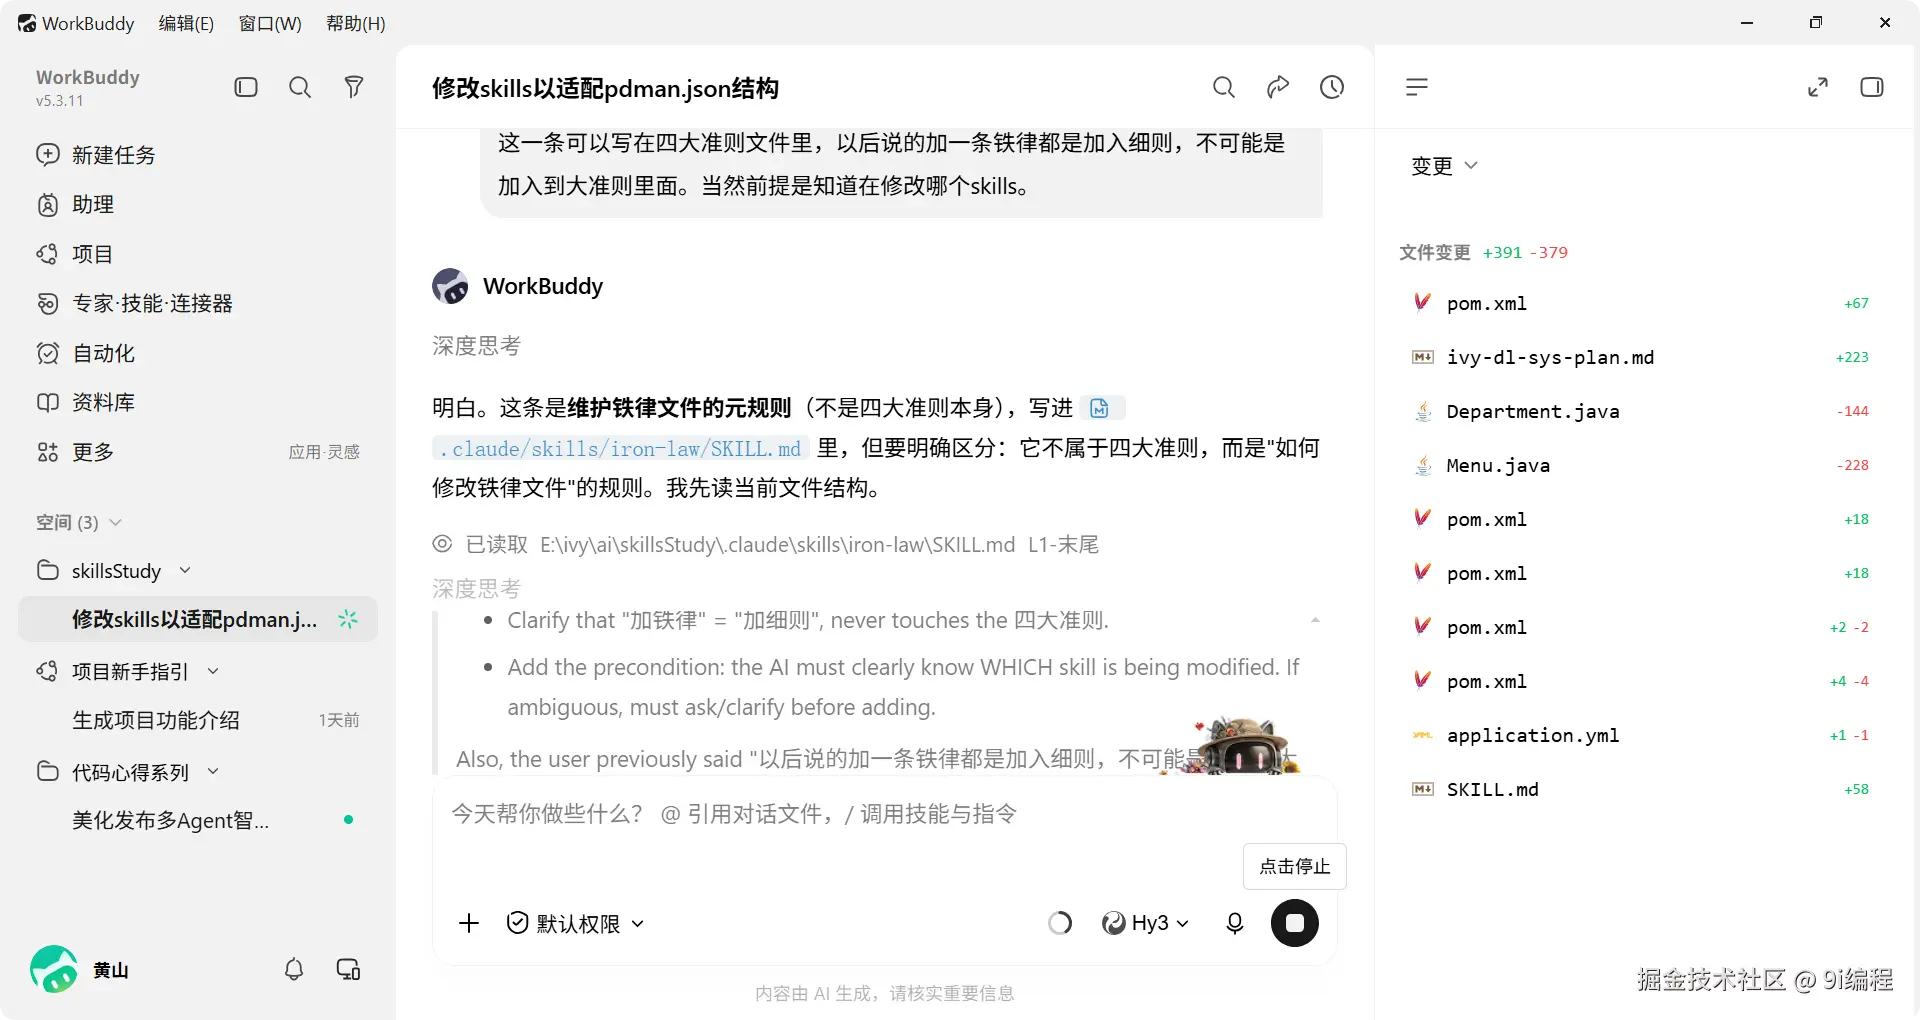Open application.yml in the changes list

1640,735
